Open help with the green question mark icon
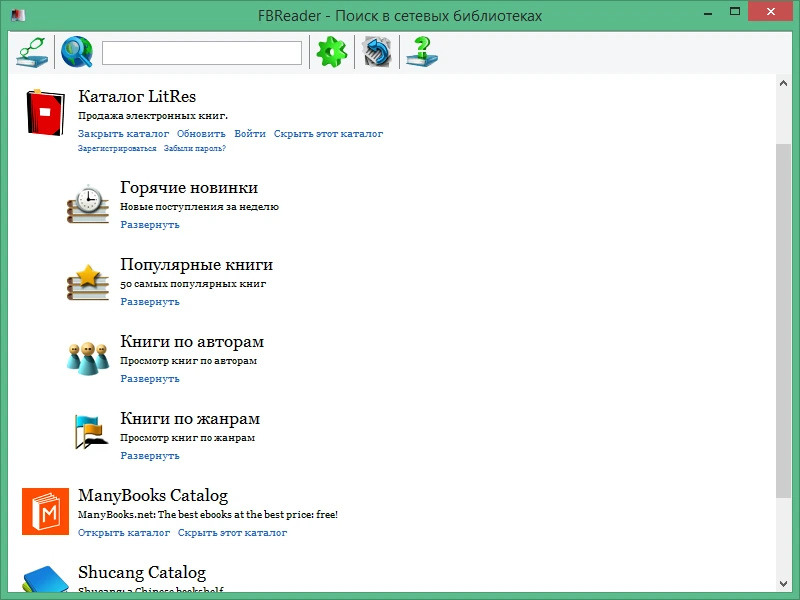The image size is (800, 600). [x=422, y=52]
